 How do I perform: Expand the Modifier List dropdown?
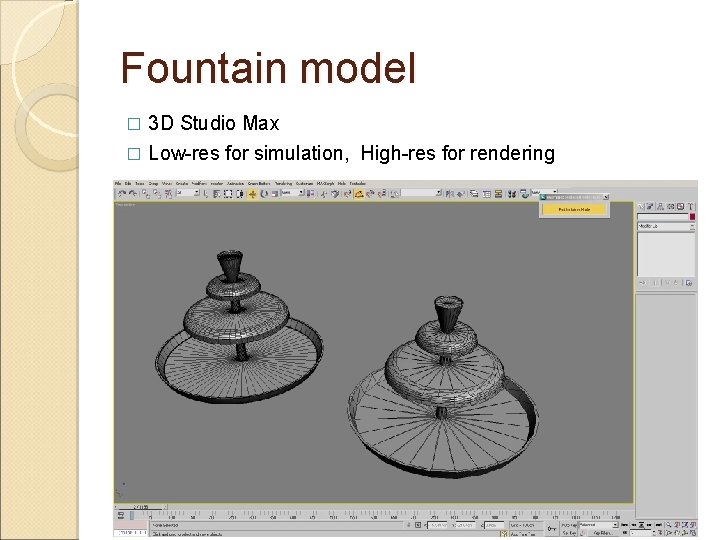[666, 226]
